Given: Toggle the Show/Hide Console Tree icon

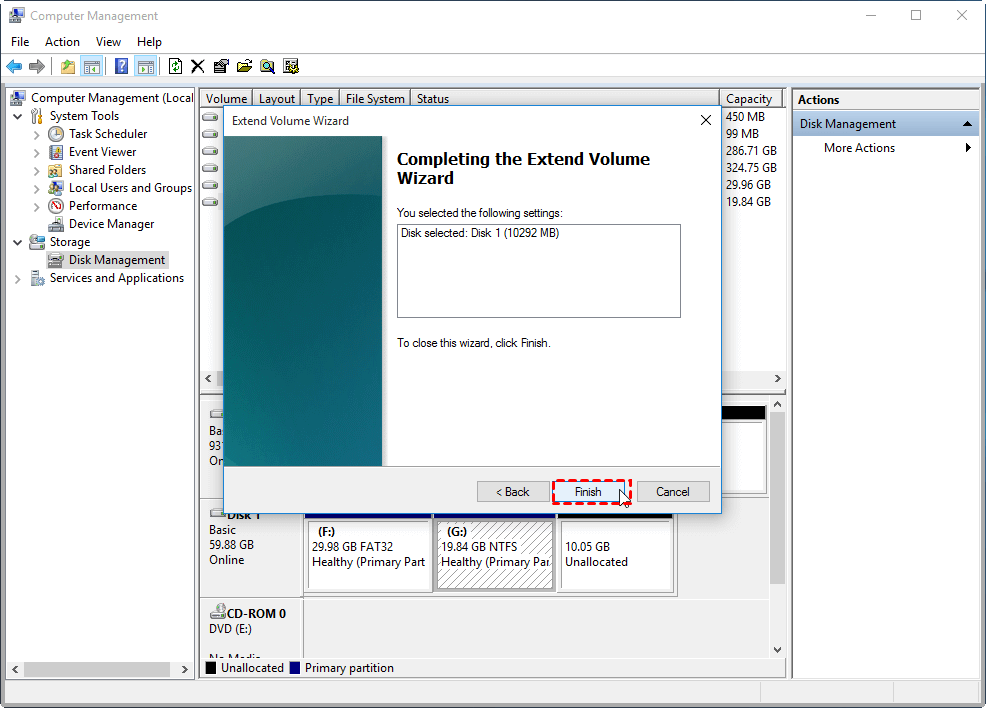Looking at the screenshot, I should [x=92, y=66].
